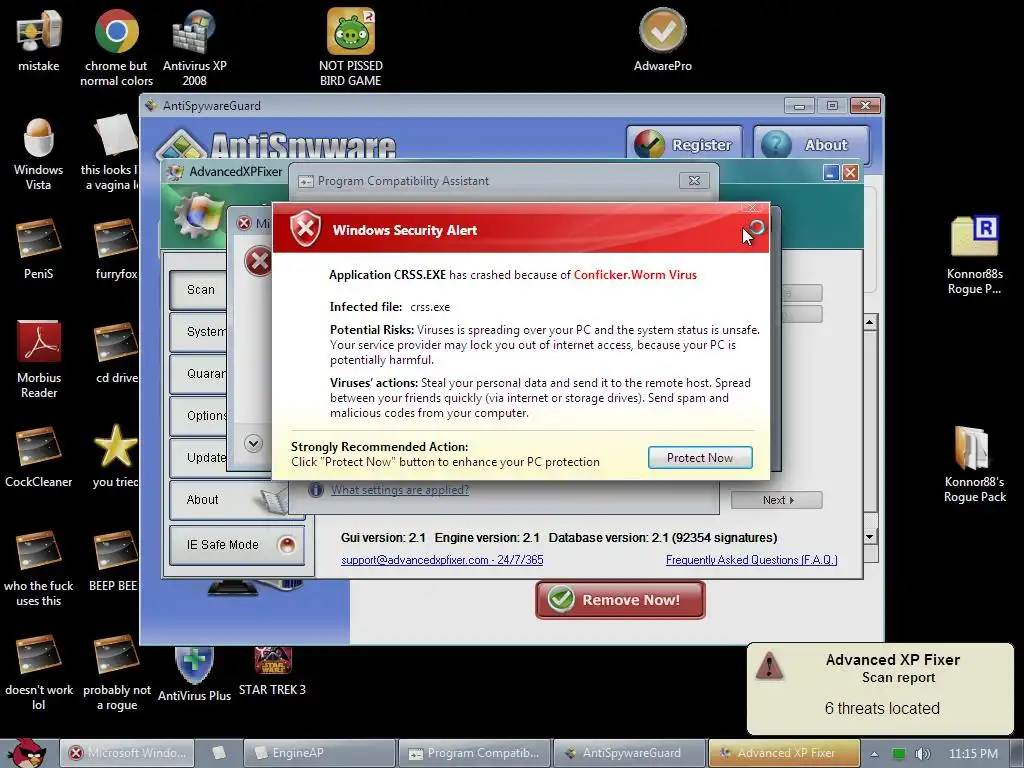The image size is (1024, 768).
Task: Click the volume speaker tray icon
Action: point(922,754)
